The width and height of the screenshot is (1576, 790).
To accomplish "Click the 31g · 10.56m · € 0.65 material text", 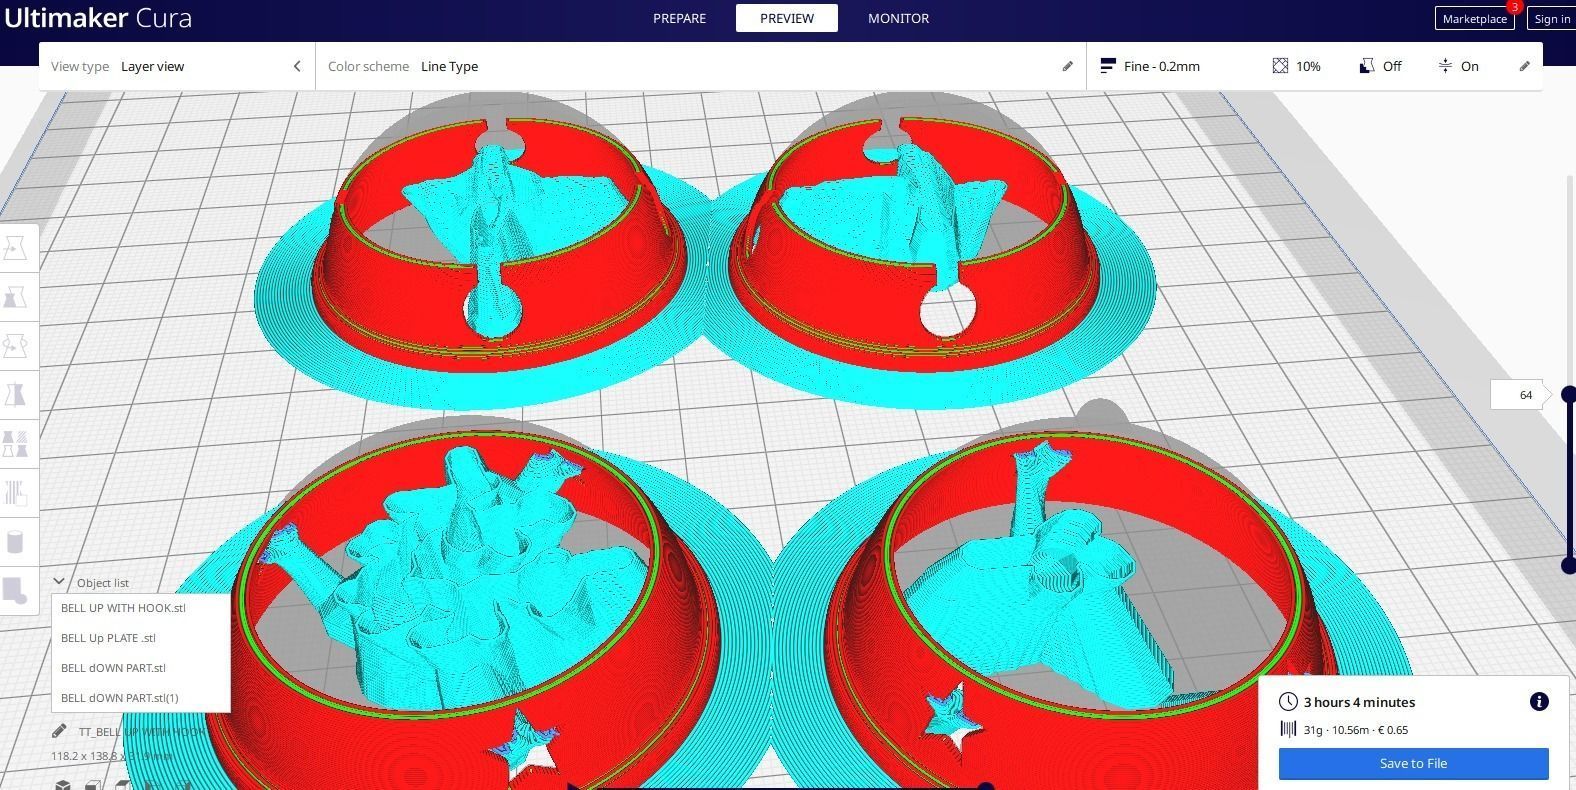I will click(x=1356, y=730).
